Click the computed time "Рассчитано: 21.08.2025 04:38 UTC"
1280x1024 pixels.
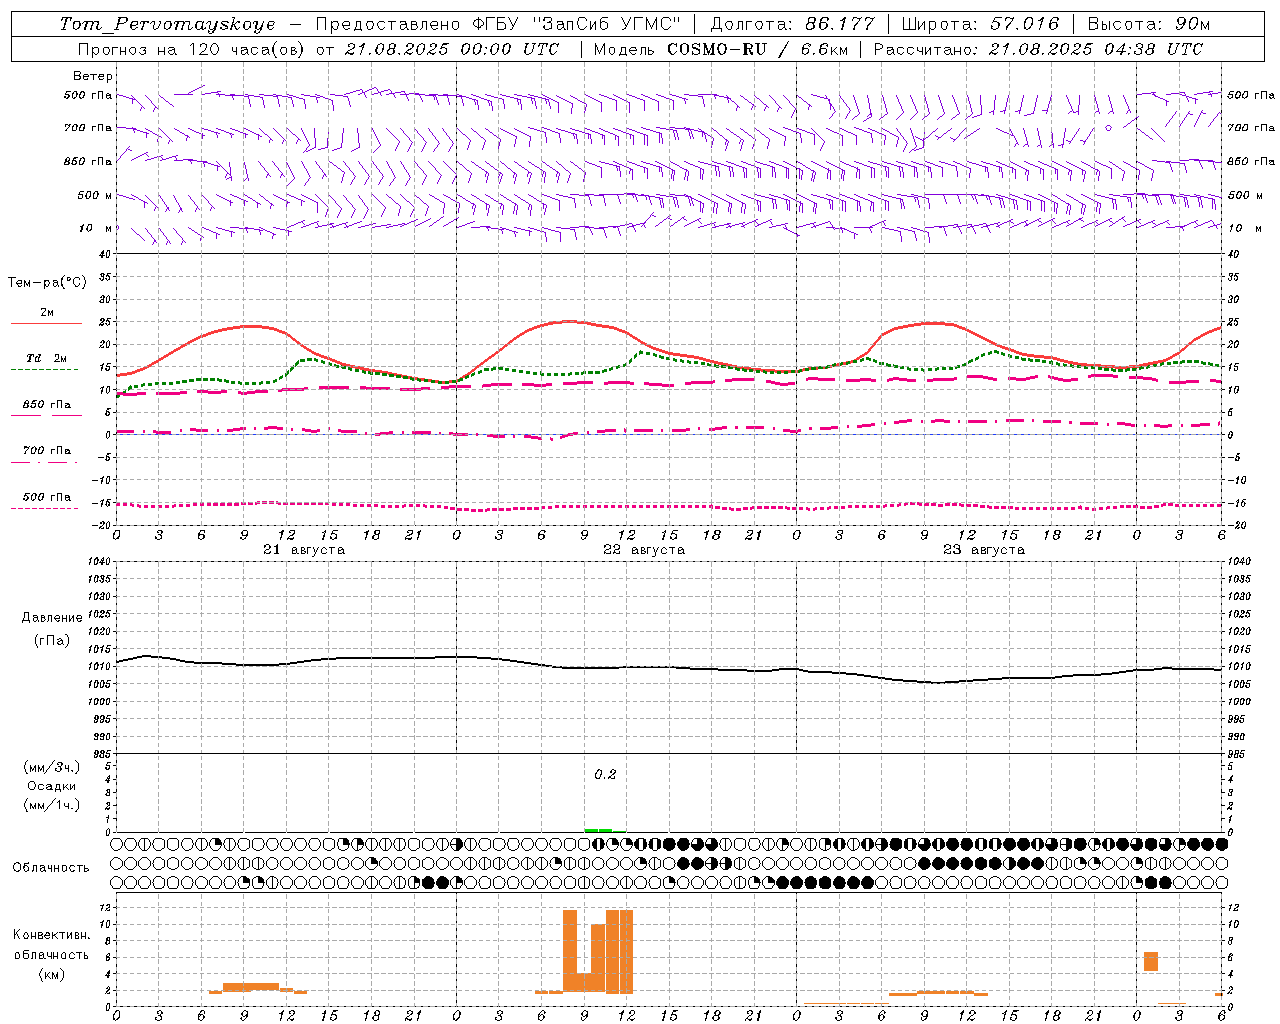point(1038,49)
